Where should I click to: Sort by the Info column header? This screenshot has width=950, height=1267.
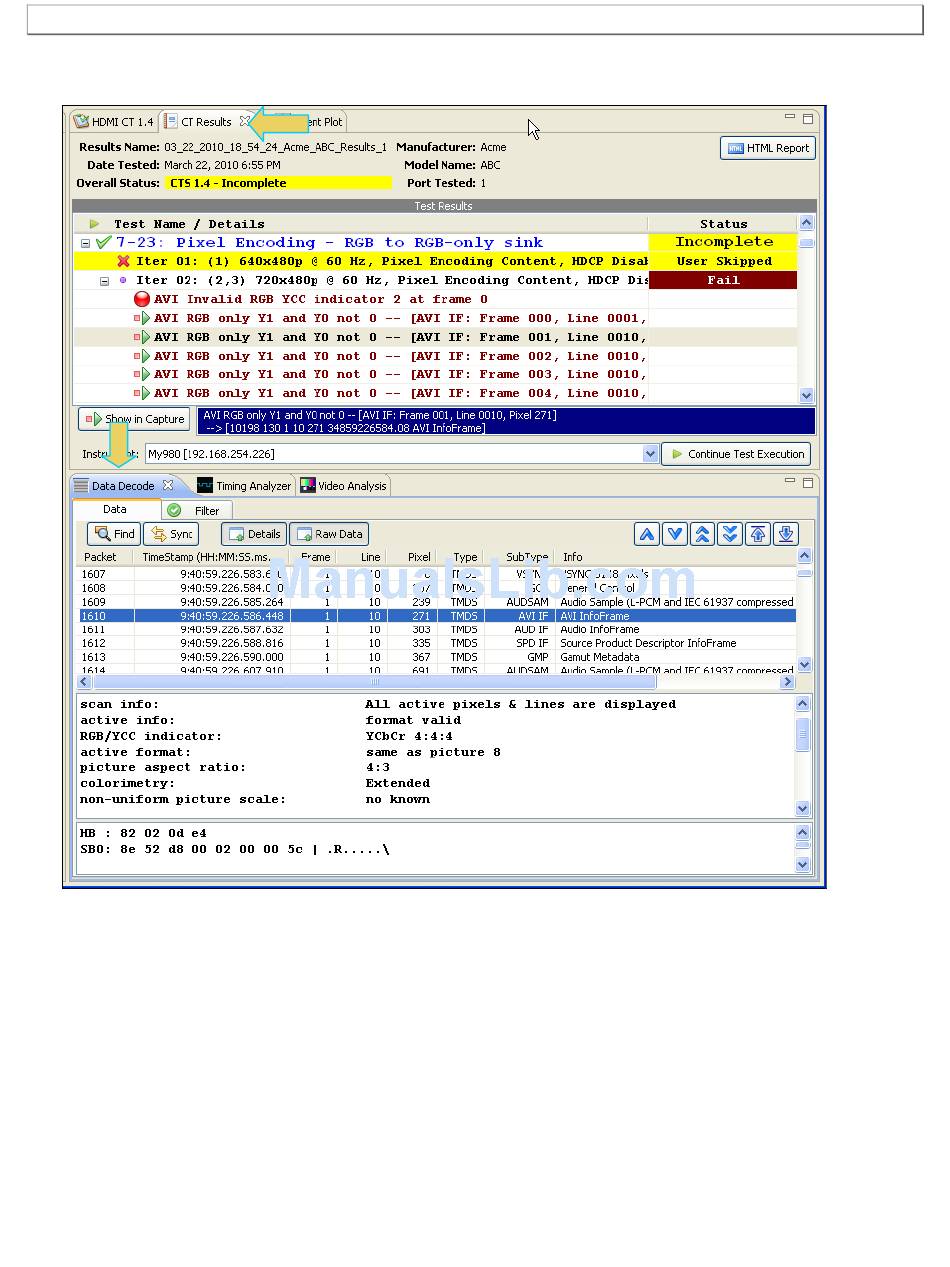pyautogui.click(x=676, y=557)
